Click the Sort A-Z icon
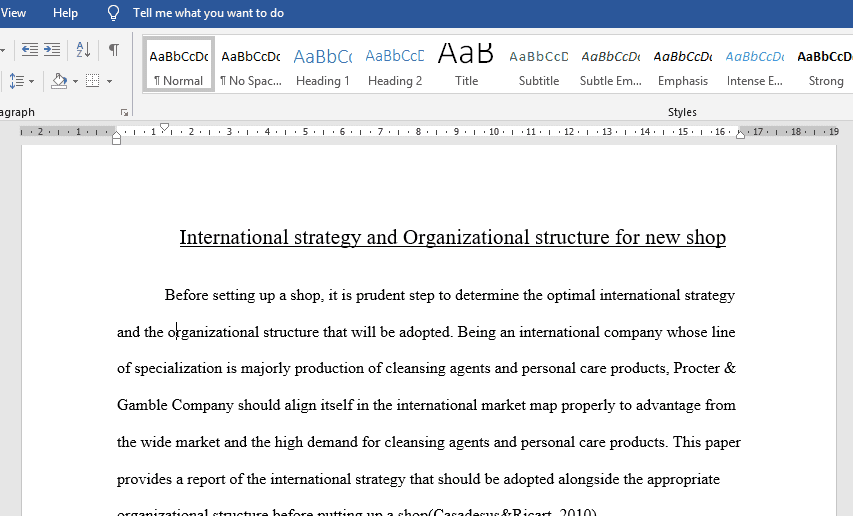Viewport: 853px width, 516px height. point(83,50)
